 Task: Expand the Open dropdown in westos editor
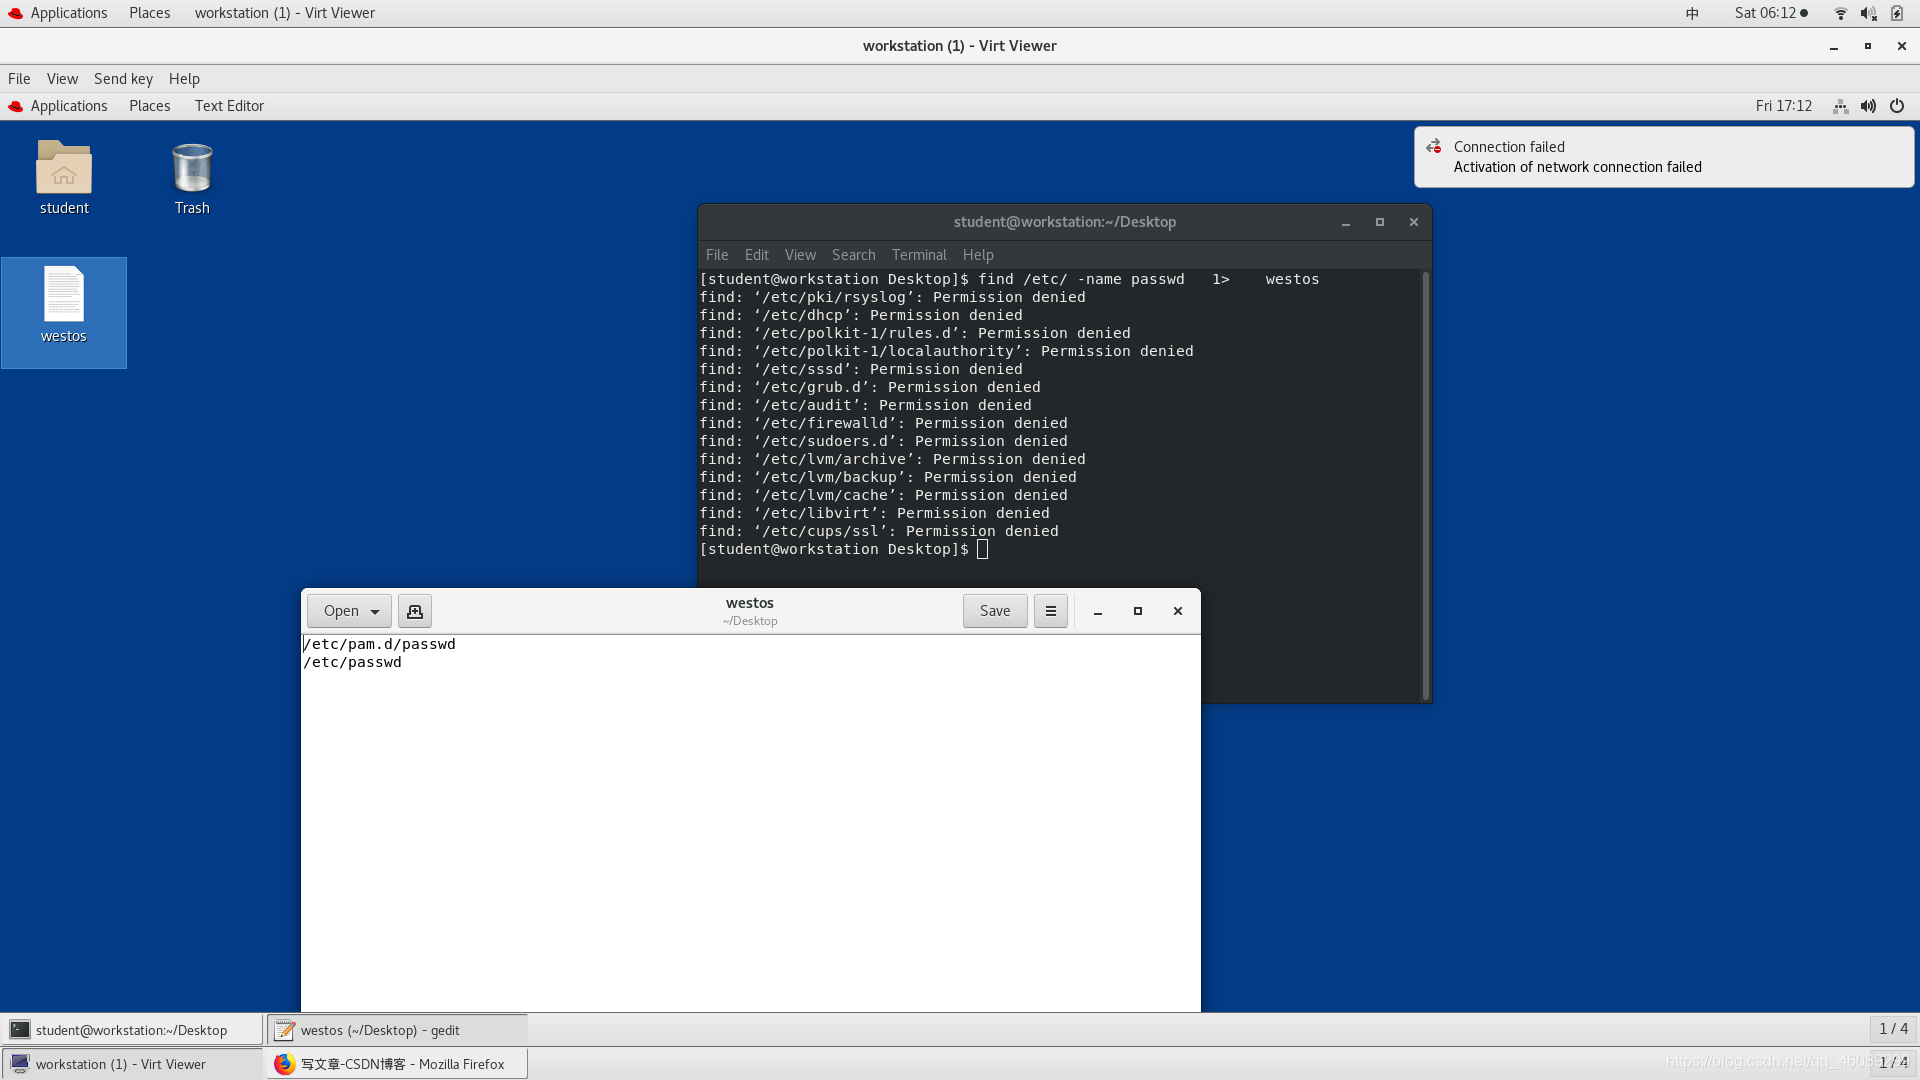(x=375, y=611)
